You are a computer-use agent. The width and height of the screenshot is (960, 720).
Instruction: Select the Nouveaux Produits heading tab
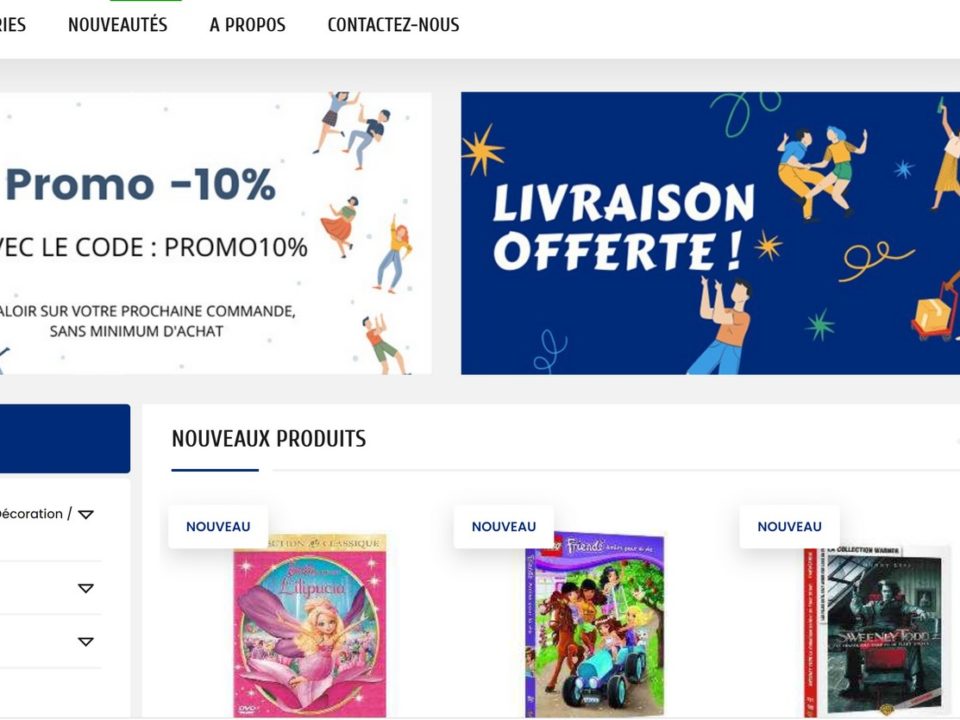[269, 439]
